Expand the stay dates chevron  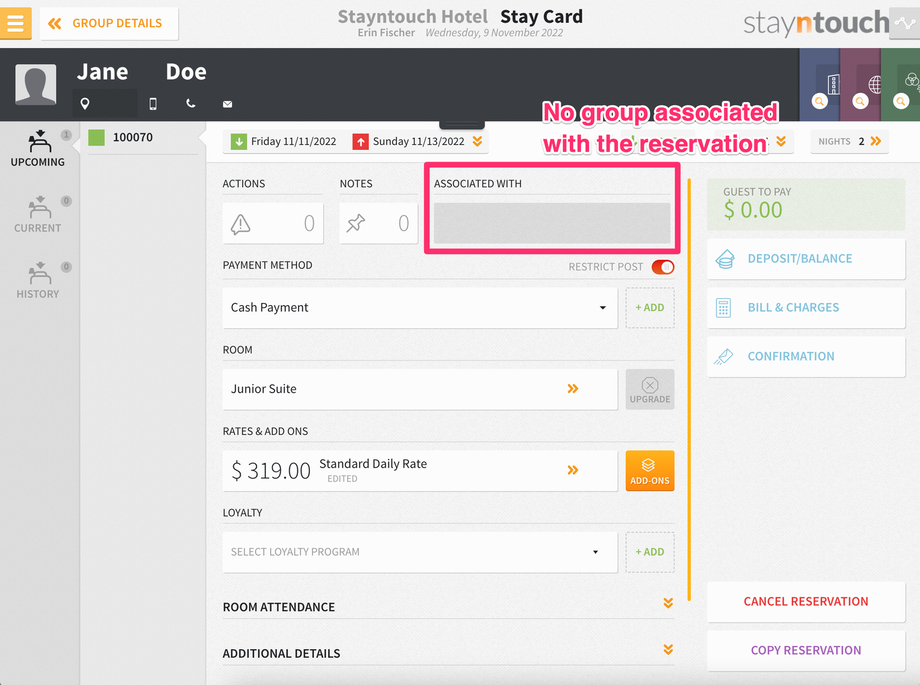tap(478, 141)
